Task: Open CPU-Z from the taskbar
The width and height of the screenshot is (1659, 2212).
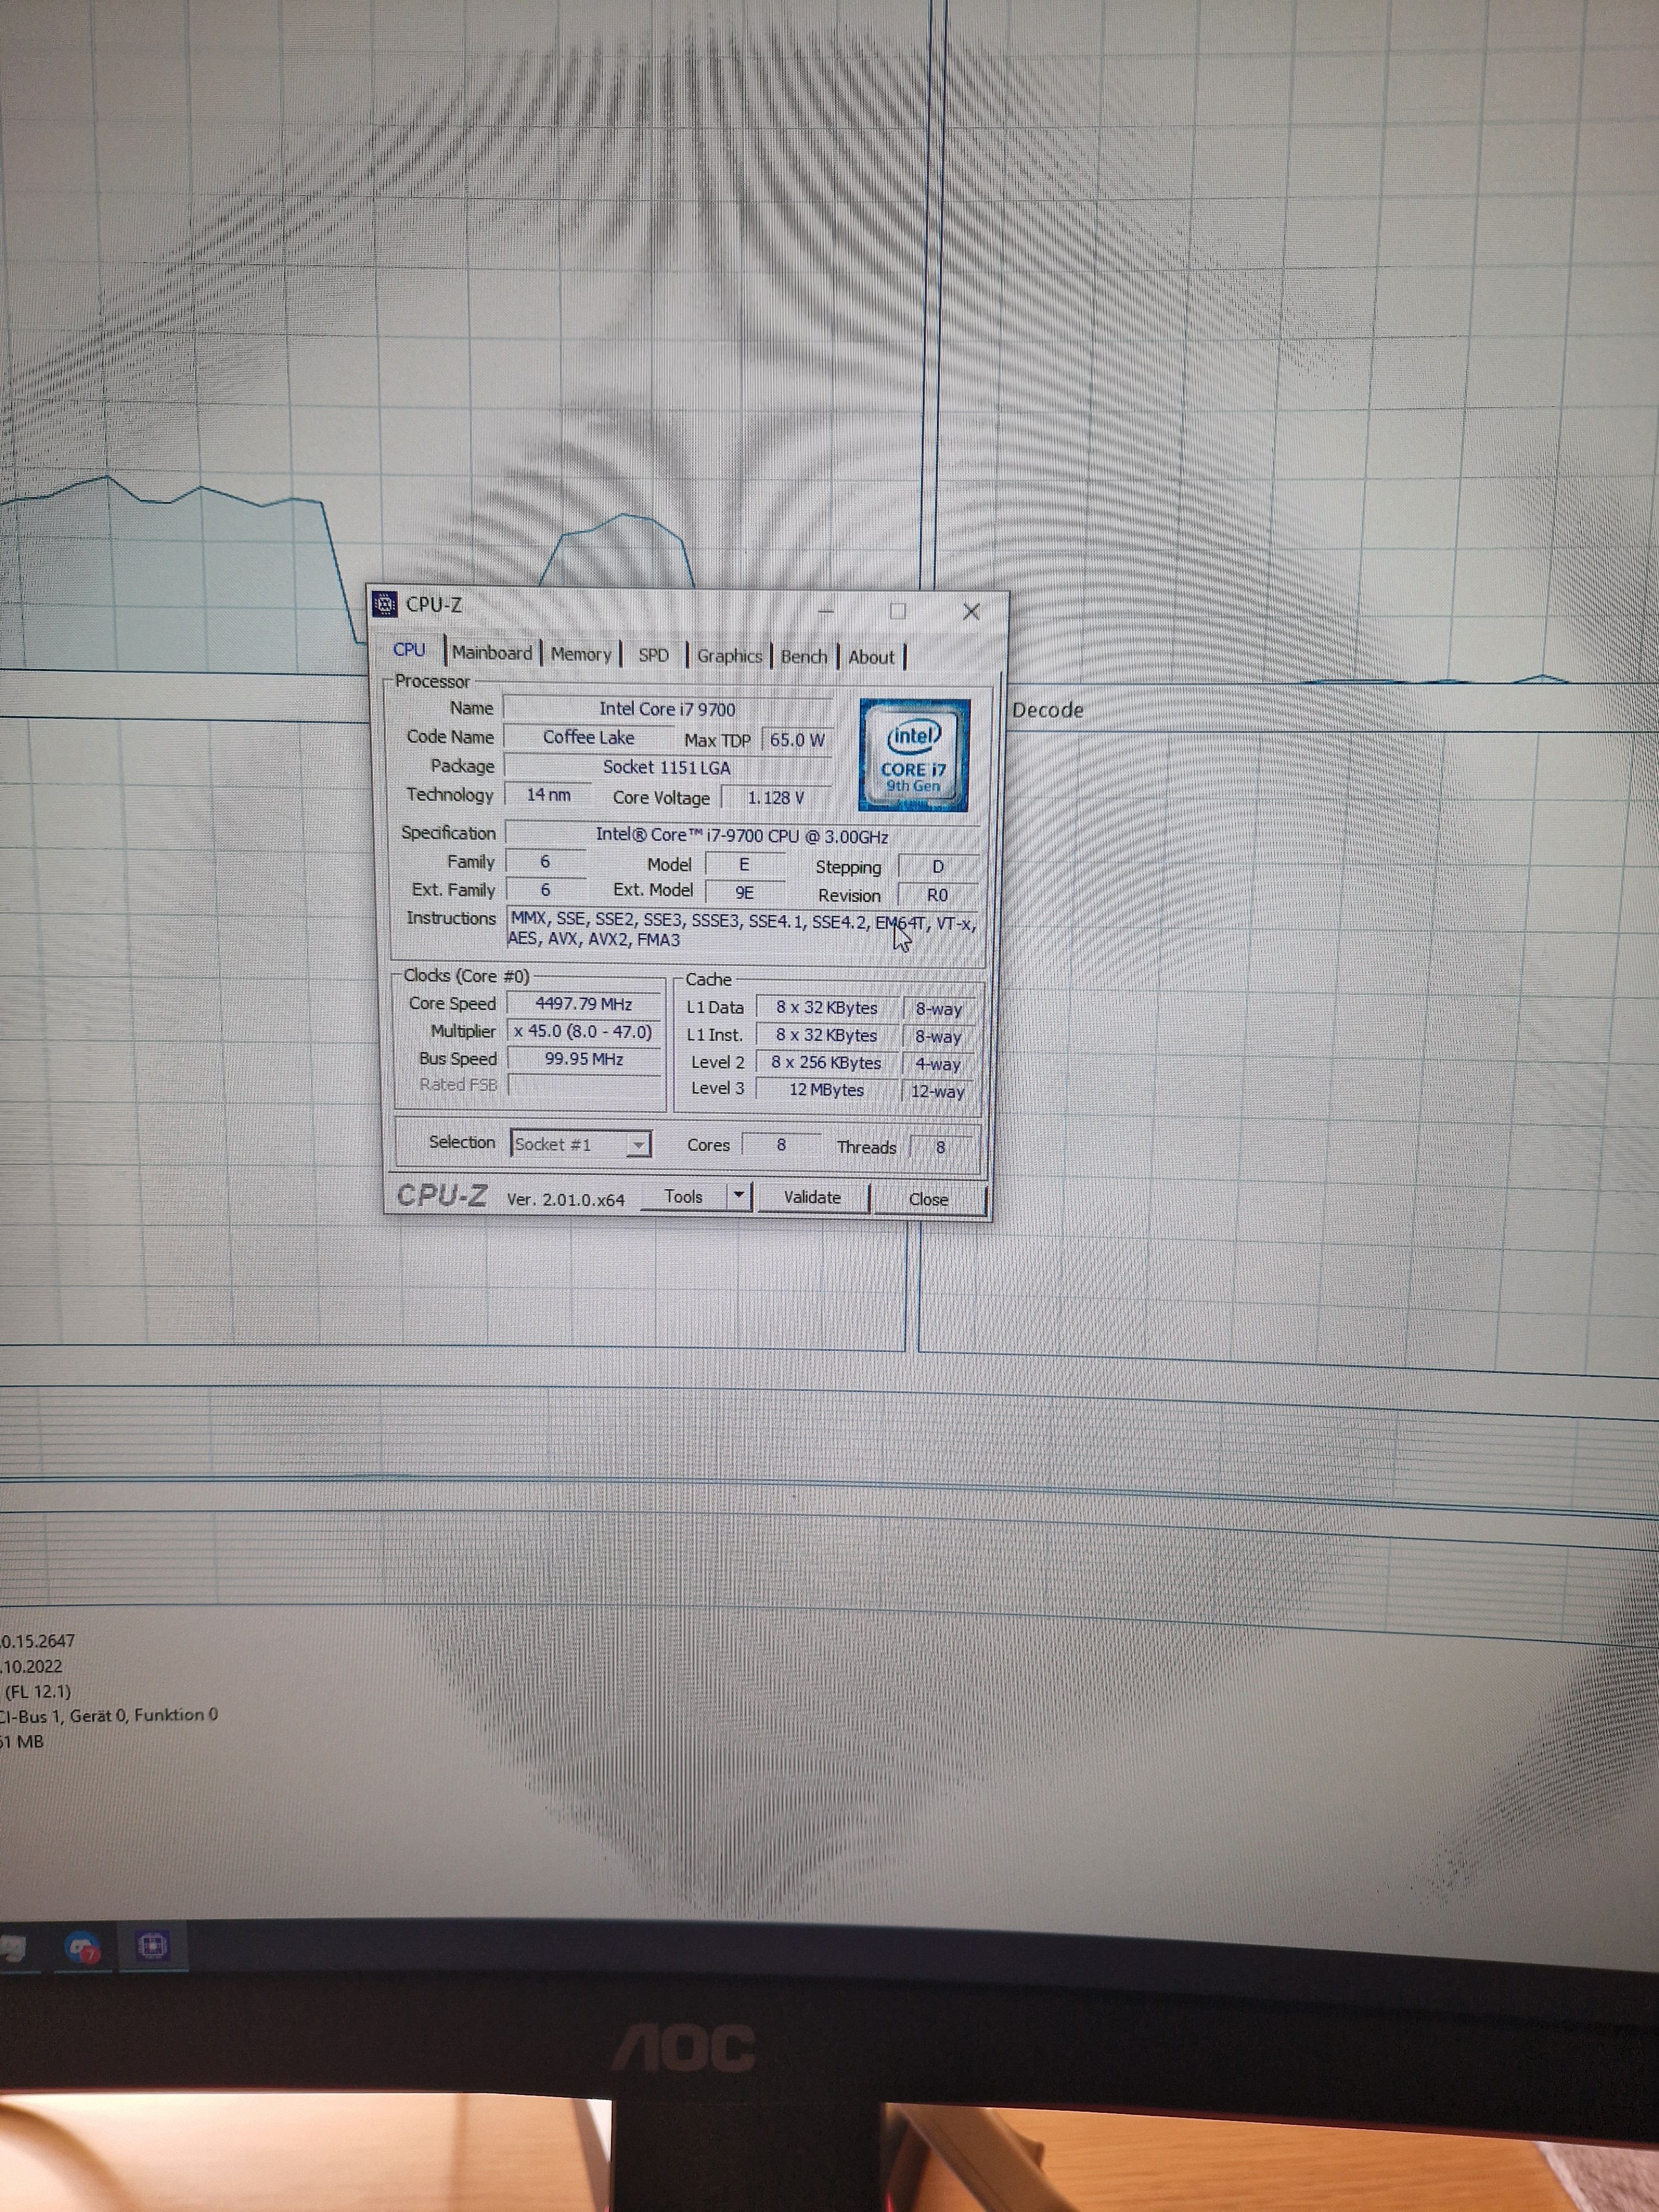Action: point(152,1945)
